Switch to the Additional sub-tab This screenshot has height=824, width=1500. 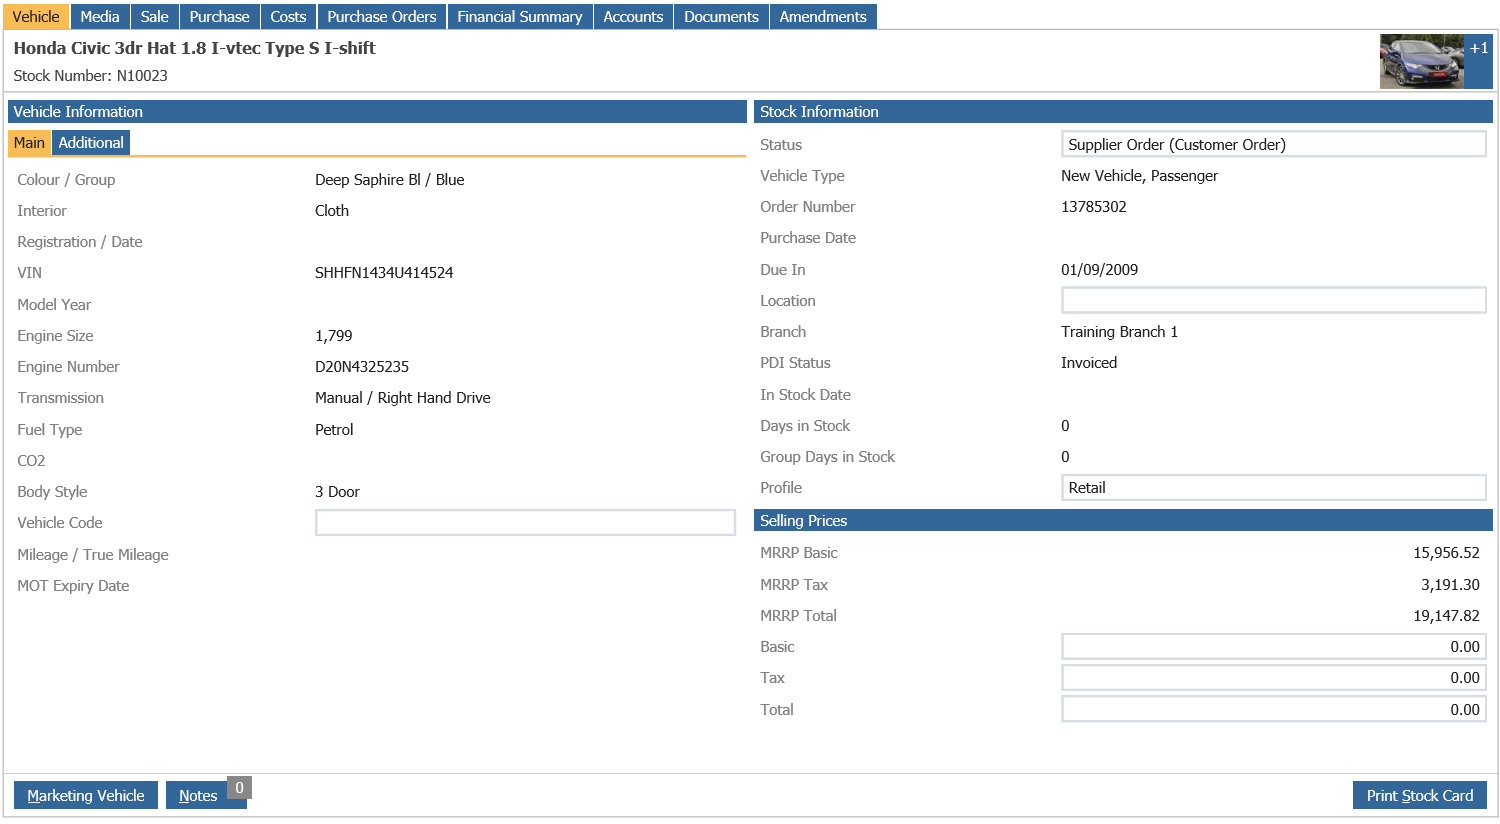pos(91,143)
